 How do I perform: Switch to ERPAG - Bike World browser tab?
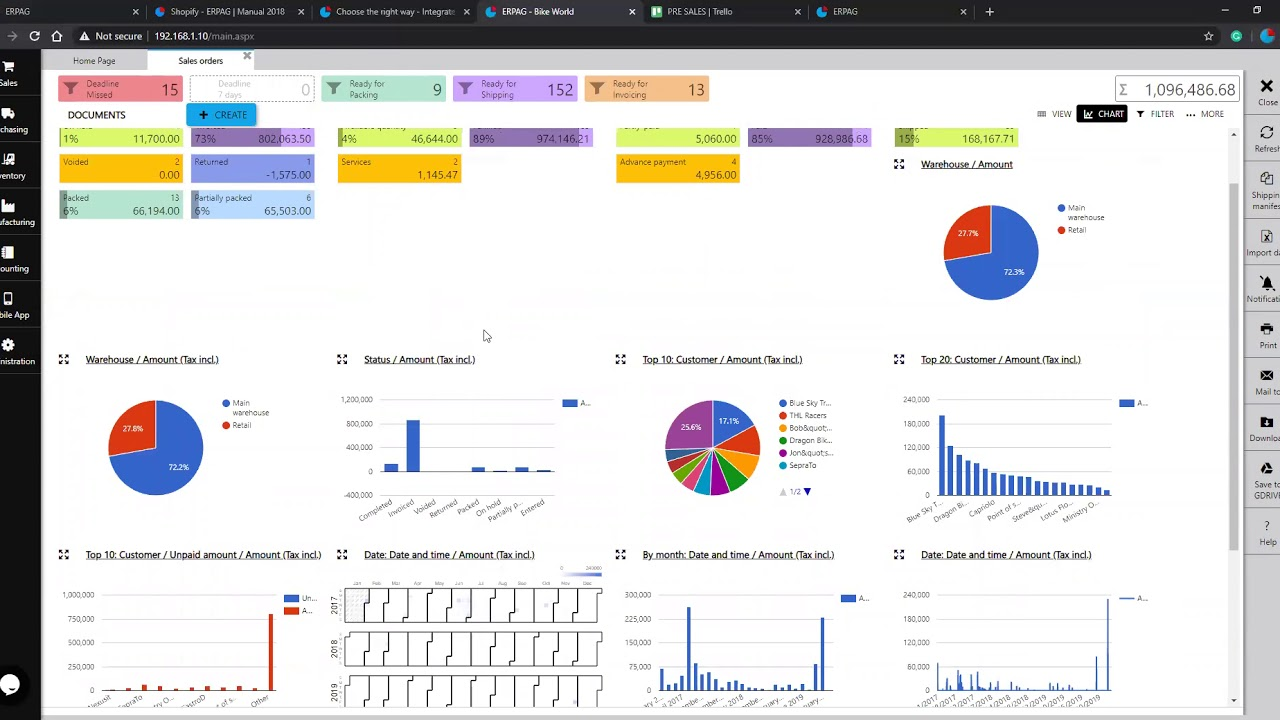pos(560,11)
